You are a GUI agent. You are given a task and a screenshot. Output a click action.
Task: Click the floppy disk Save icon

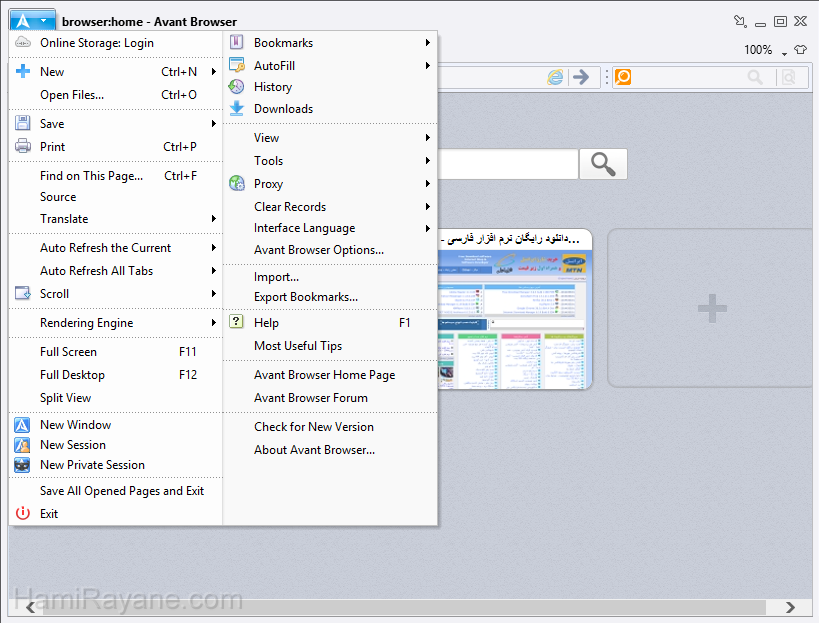pyautogui.click(x=22, y=123)
